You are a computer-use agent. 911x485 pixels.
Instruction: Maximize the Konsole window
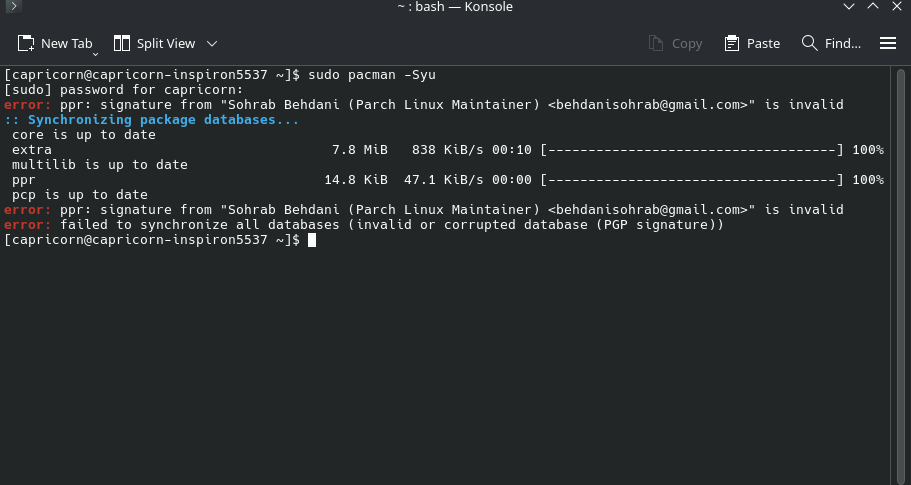point(873,6)
